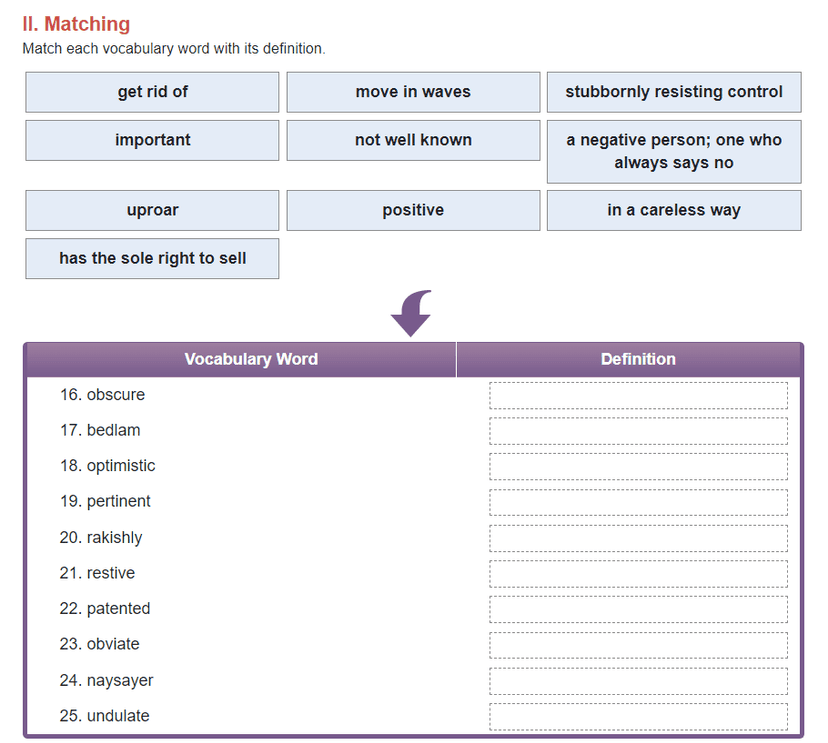Choose the "in a careless way" tile

pos(674,210)
